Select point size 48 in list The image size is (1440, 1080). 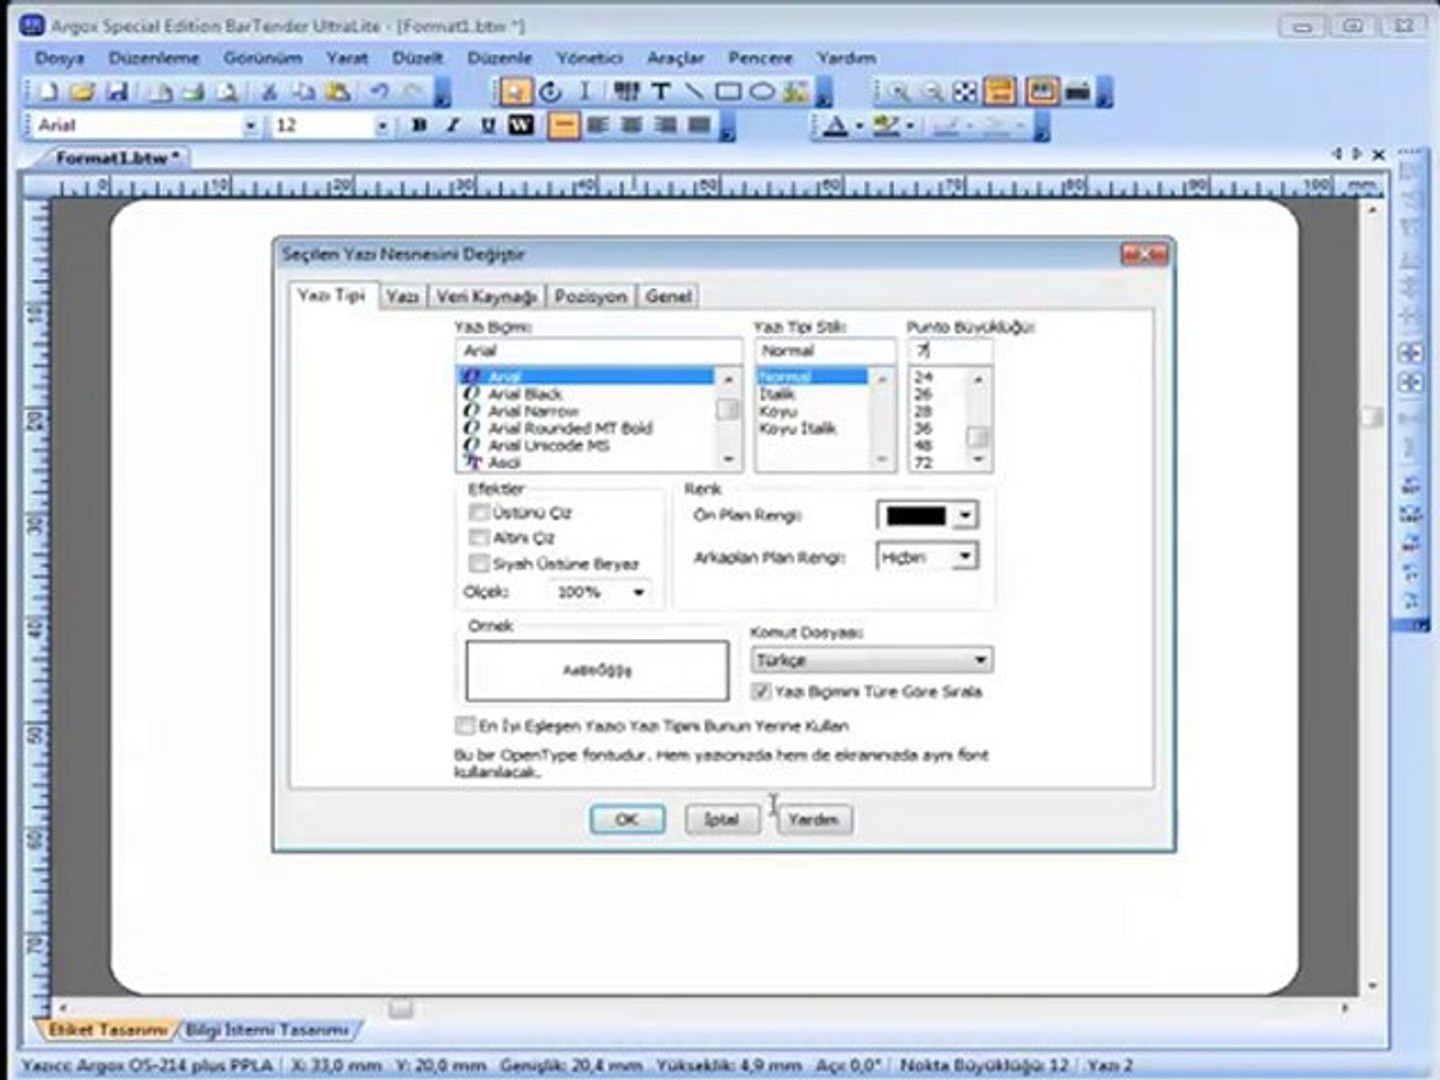(x=923, y=445)
